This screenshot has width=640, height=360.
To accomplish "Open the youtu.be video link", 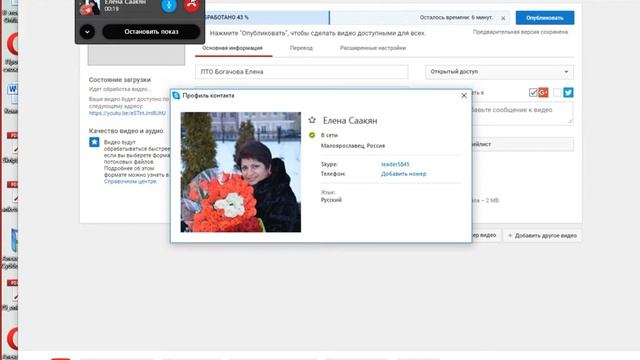I will [x=127, y=113].
